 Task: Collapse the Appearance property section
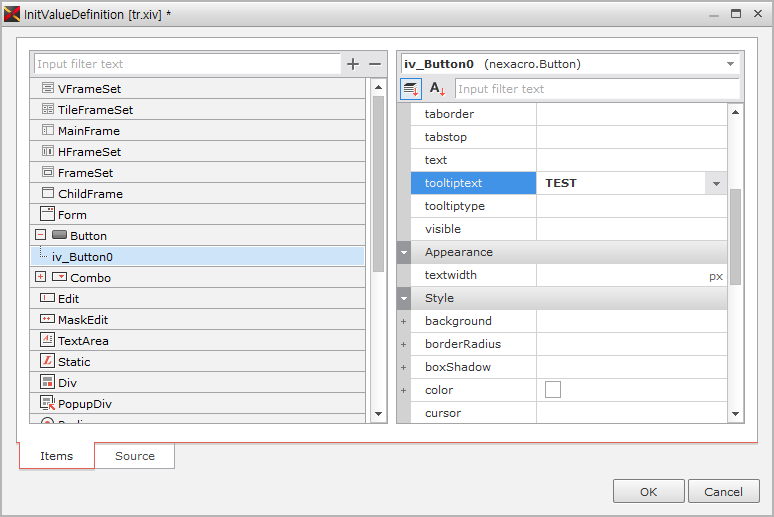404,252
